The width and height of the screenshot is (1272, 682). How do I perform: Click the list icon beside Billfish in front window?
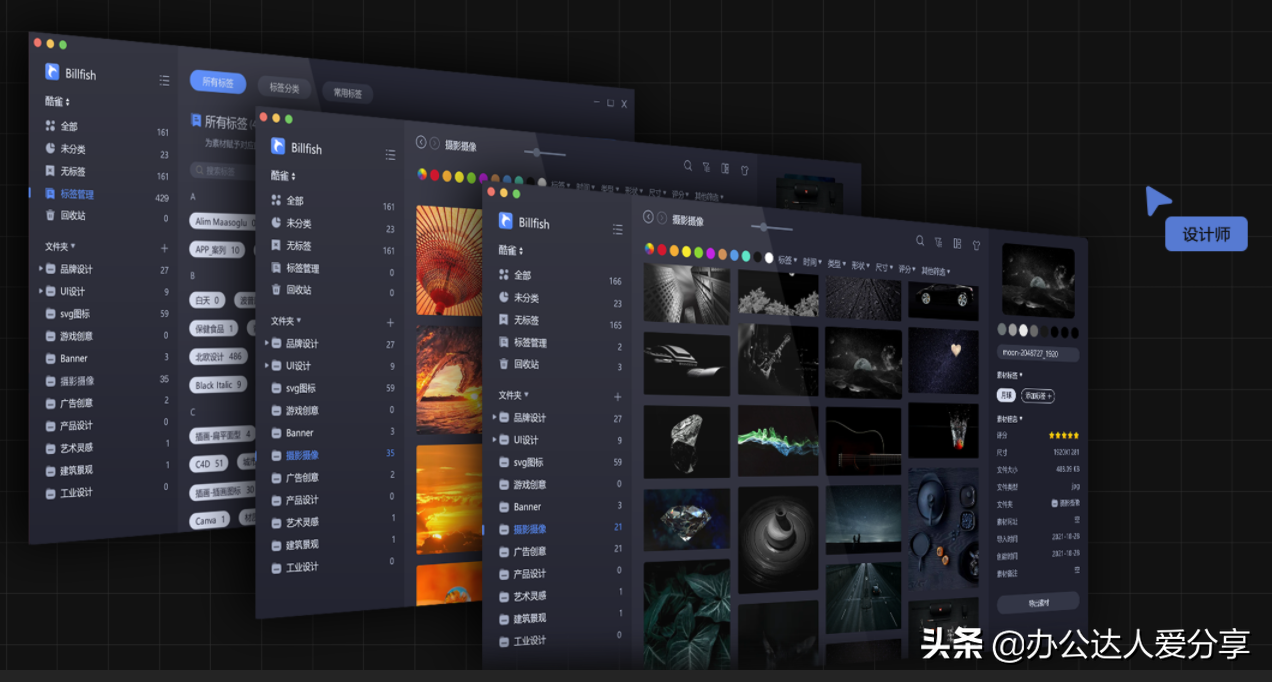[617, 229]
